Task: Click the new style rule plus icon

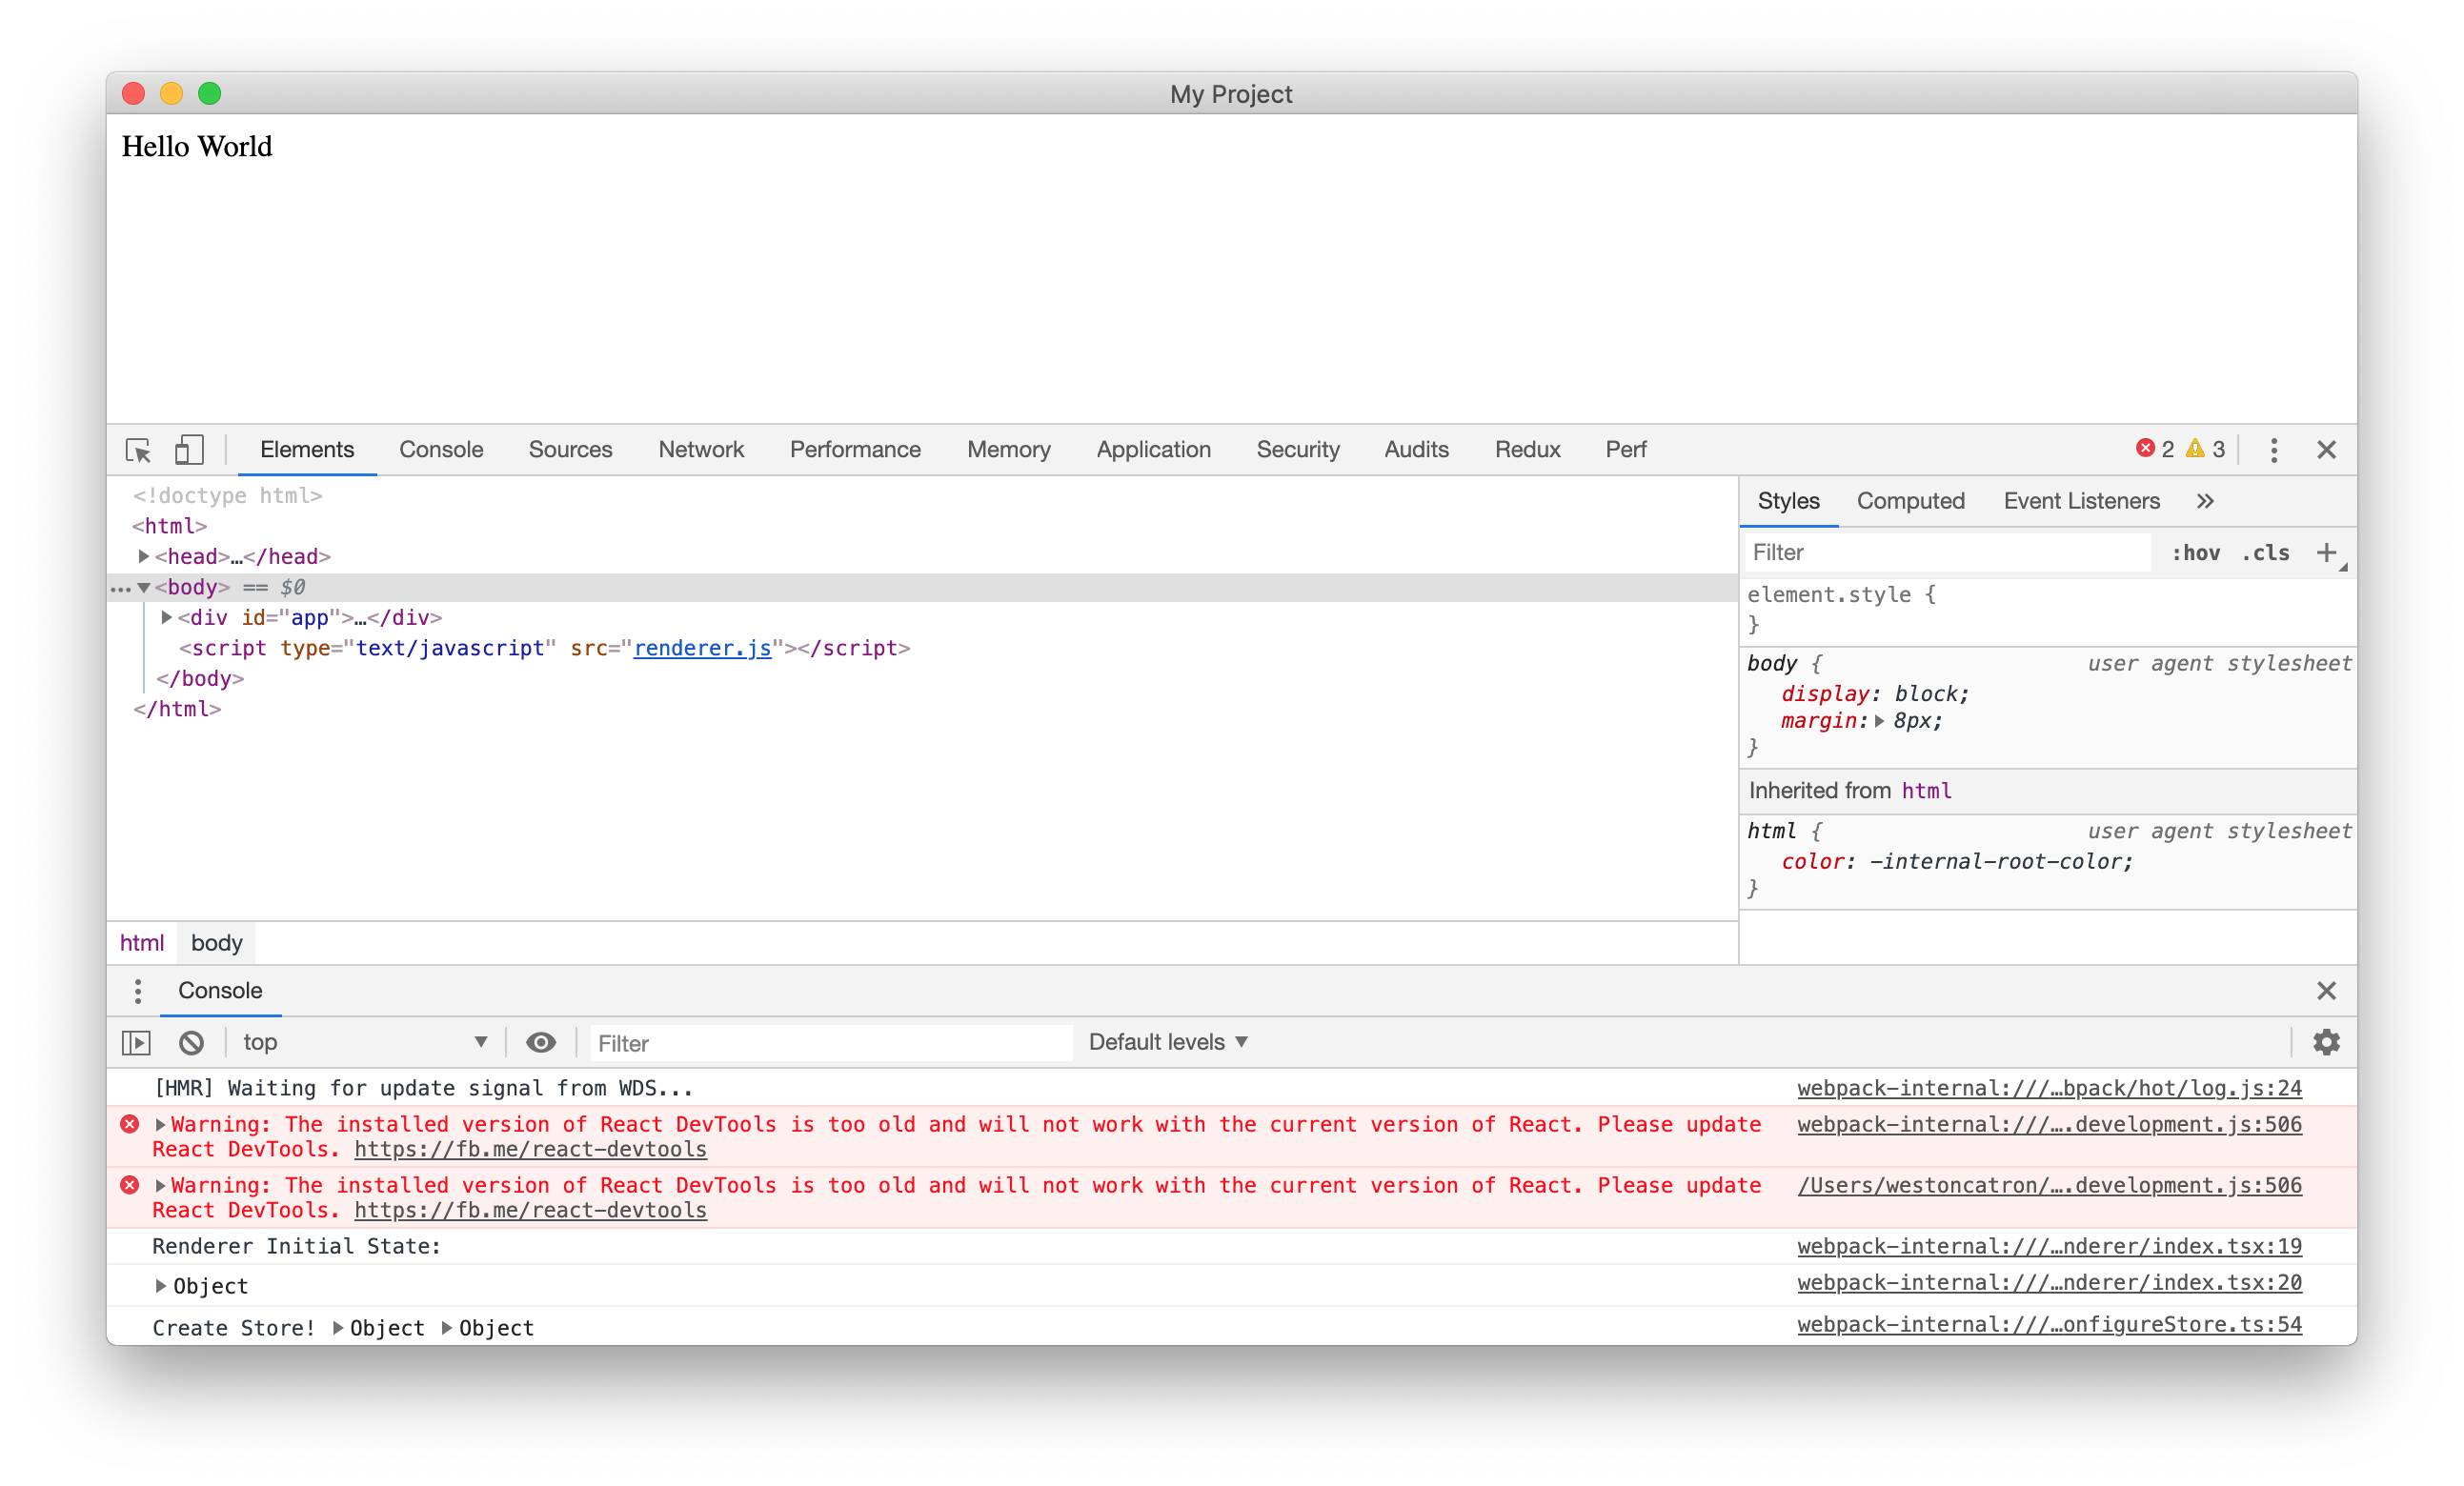Action: tap(2326, 552)
